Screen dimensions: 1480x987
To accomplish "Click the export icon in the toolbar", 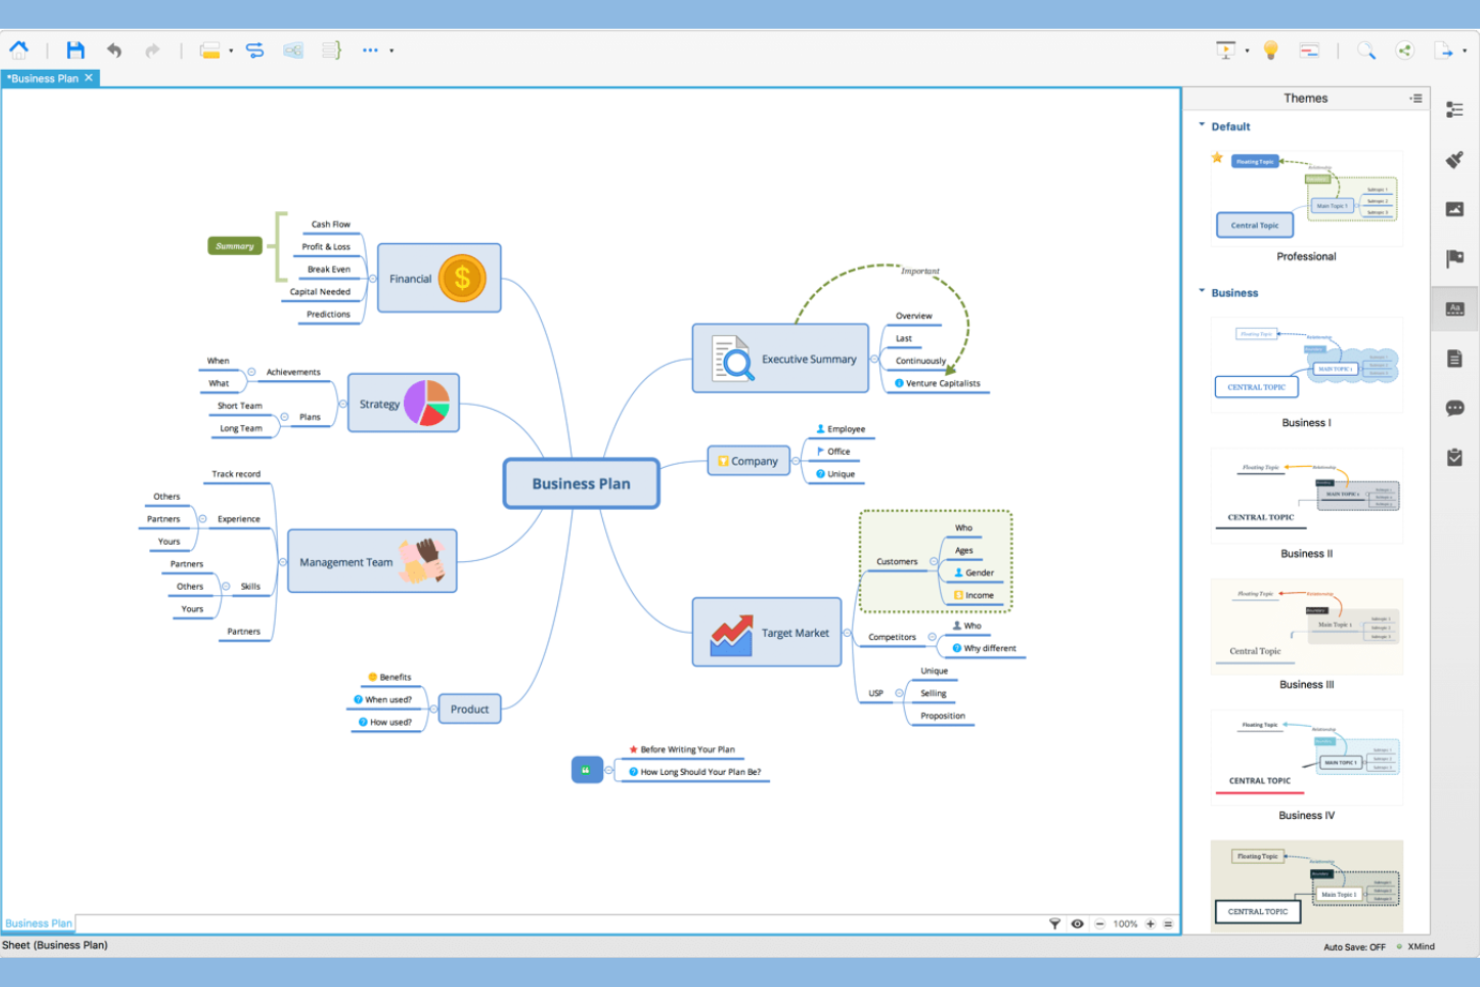I will pos(1444,50).
